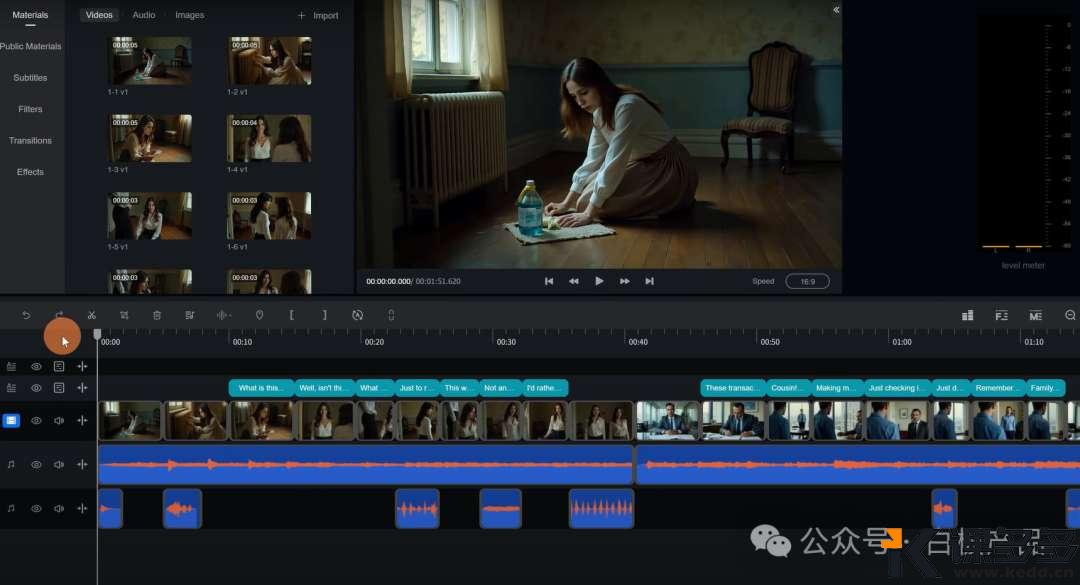Image resolution: width=1080 pixels, height=585 pixels.
Task: Set the in-point with left bracket icon
Action: 292,315
